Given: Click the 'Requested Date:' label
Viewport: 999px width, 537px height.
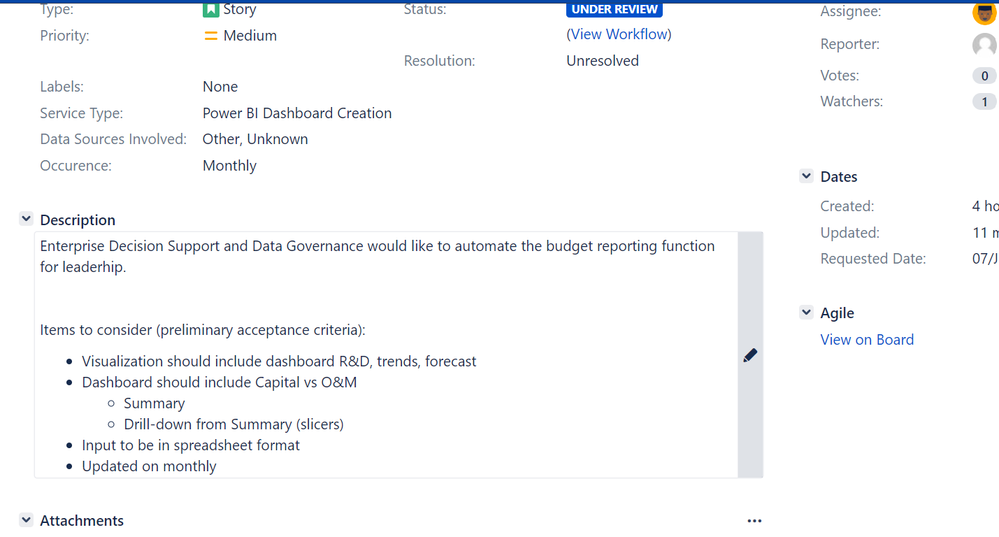Looking at the screenshot, I should 873,259.
